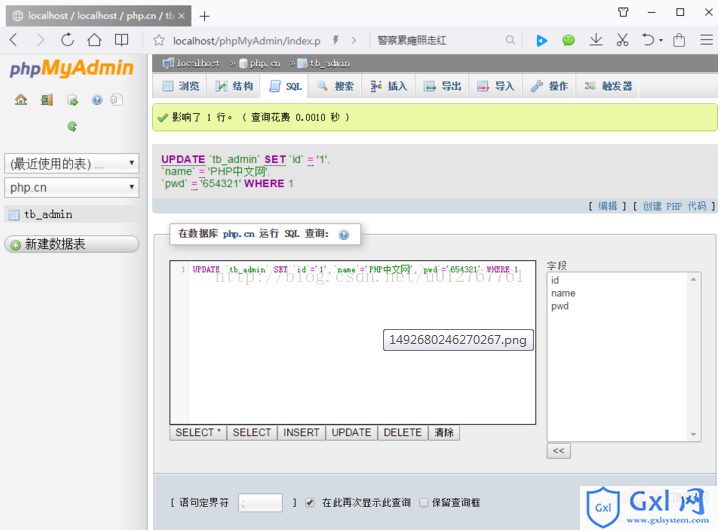Viewport: 720px width, 530px height.
Task: Open phpMyAdmin documentation question-mark icon
Action: click(x=97, y=100)
